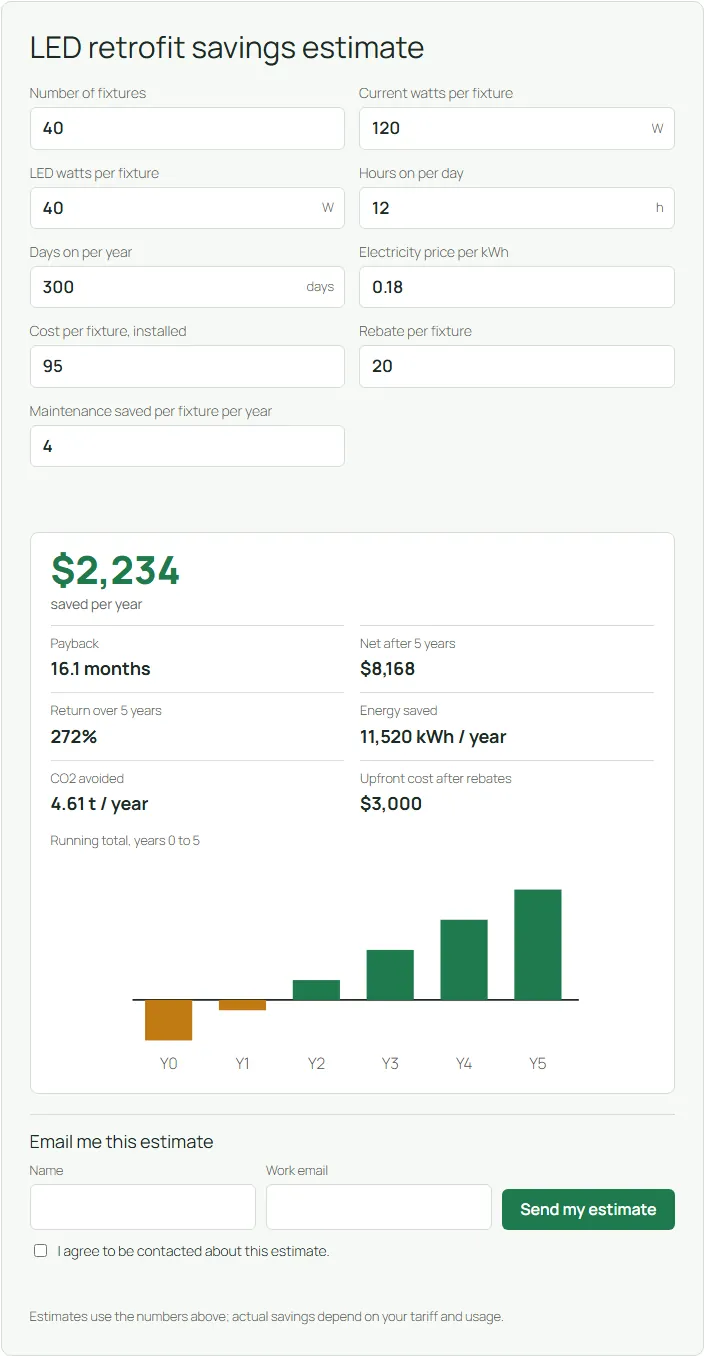This screenshot has width=704, height=1356.
Task: Select the Y3 green bar
Action: point(390,975)
